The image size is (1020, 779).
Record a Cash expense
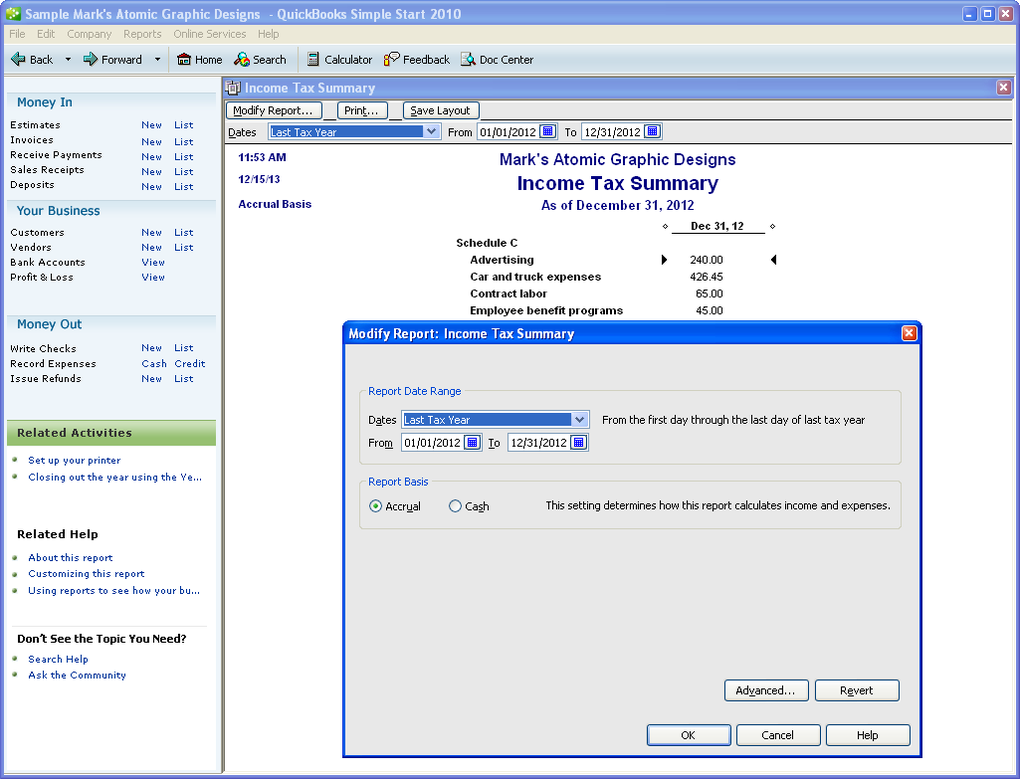(154, 363)
